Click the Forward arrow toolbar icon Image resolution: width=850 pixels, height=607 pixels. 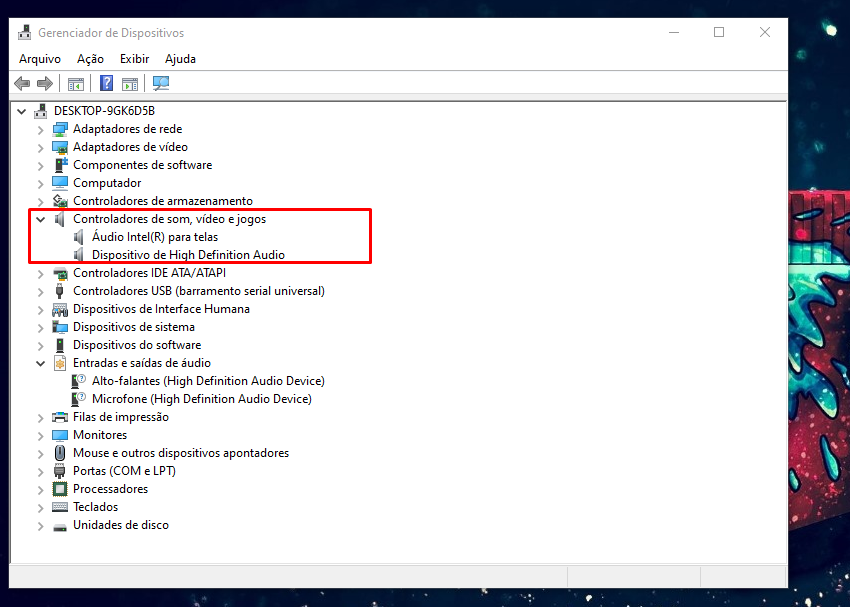[x=44, y=83]
